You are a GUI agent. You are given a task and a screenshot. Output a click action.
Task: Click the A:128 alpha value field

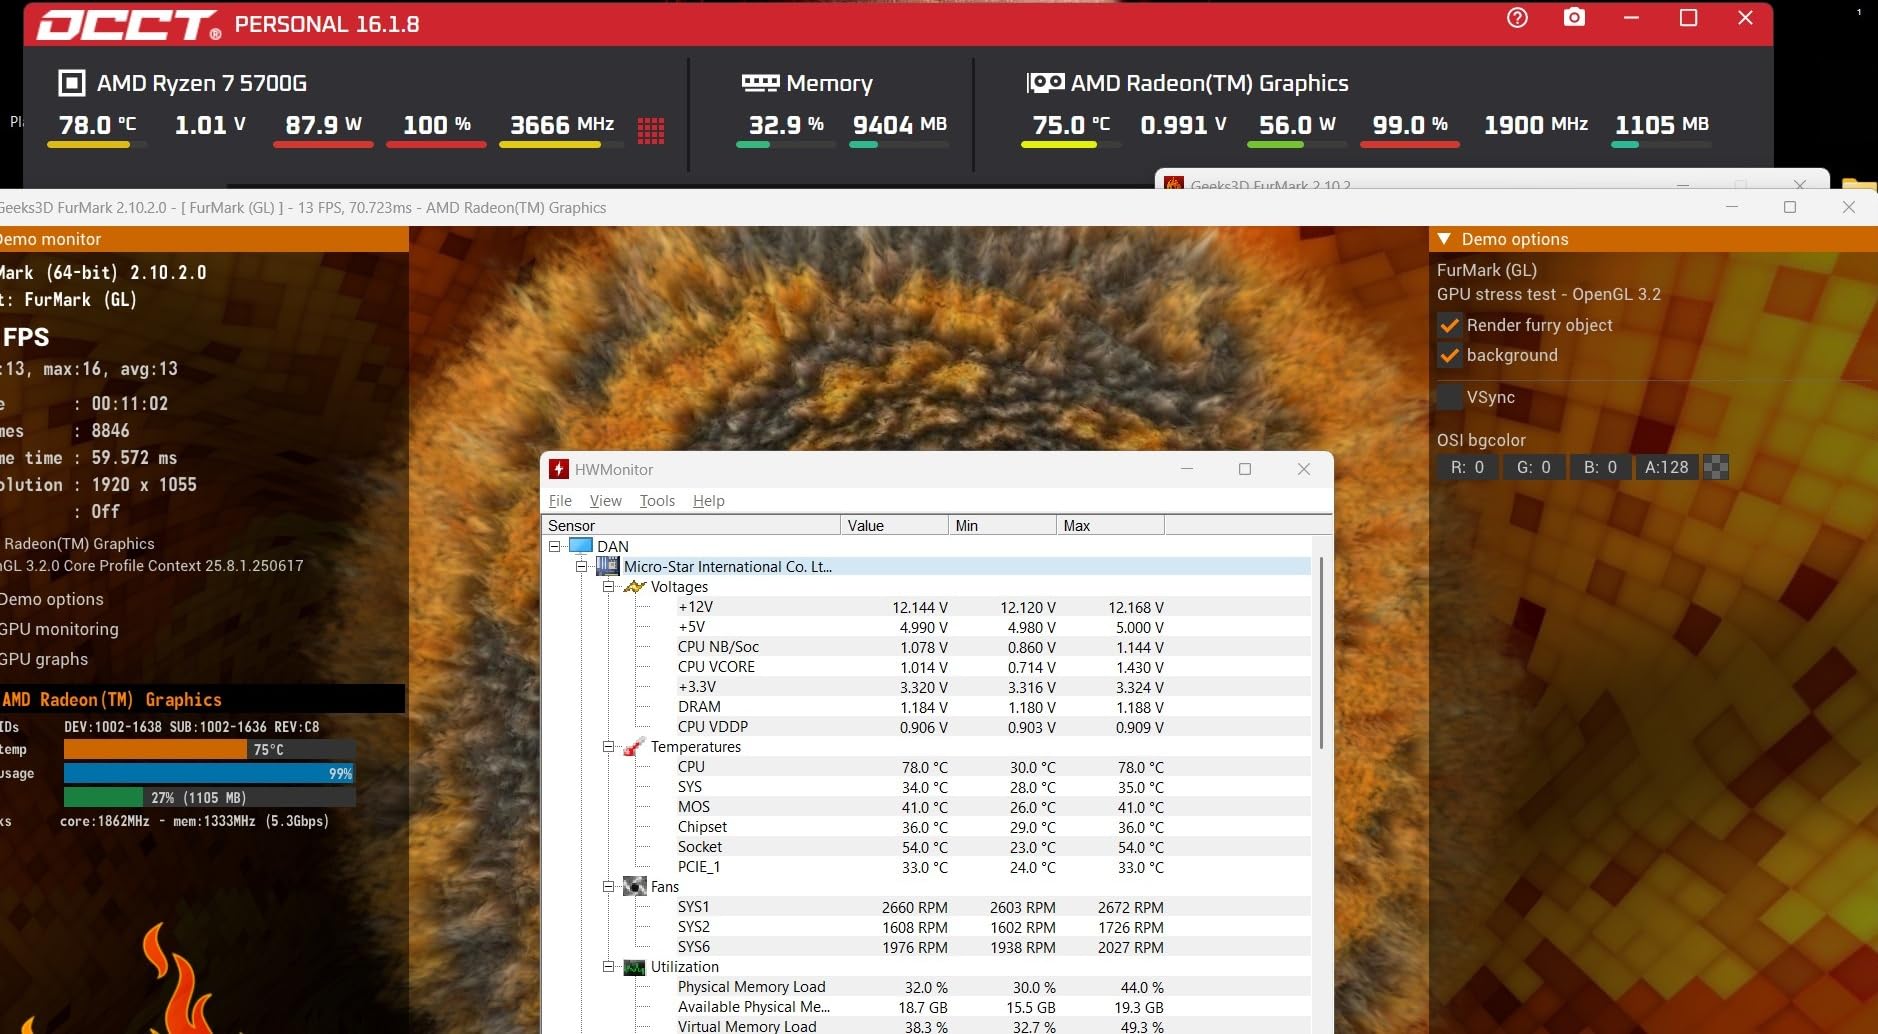click(1666, 467)
